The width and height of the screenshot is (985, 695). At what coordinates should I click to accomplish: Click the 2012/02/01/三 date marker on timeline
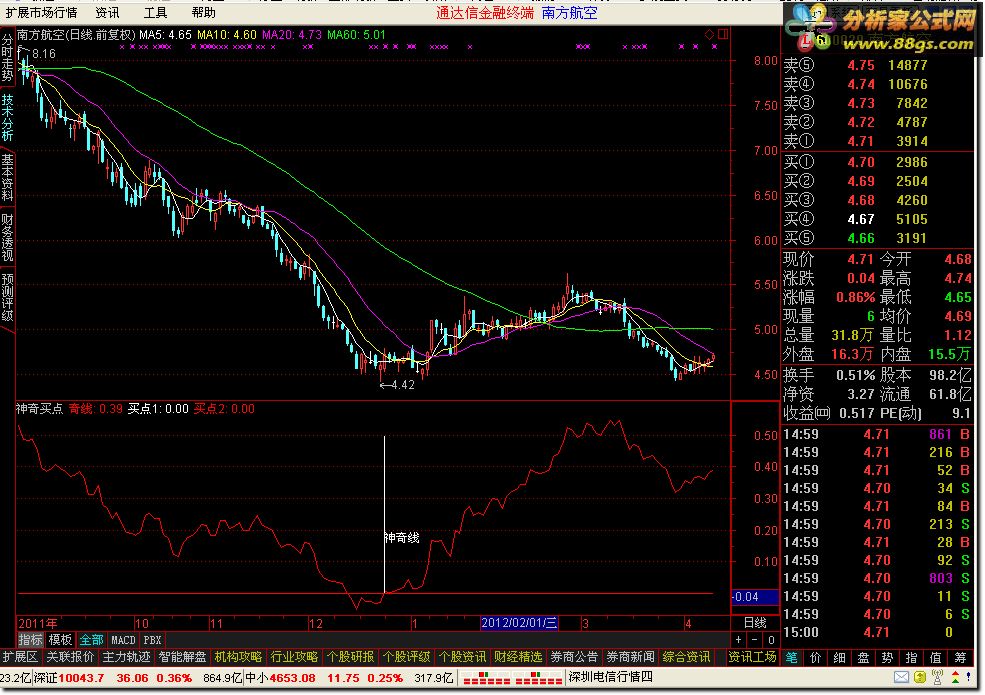click(x=519, y=623)
